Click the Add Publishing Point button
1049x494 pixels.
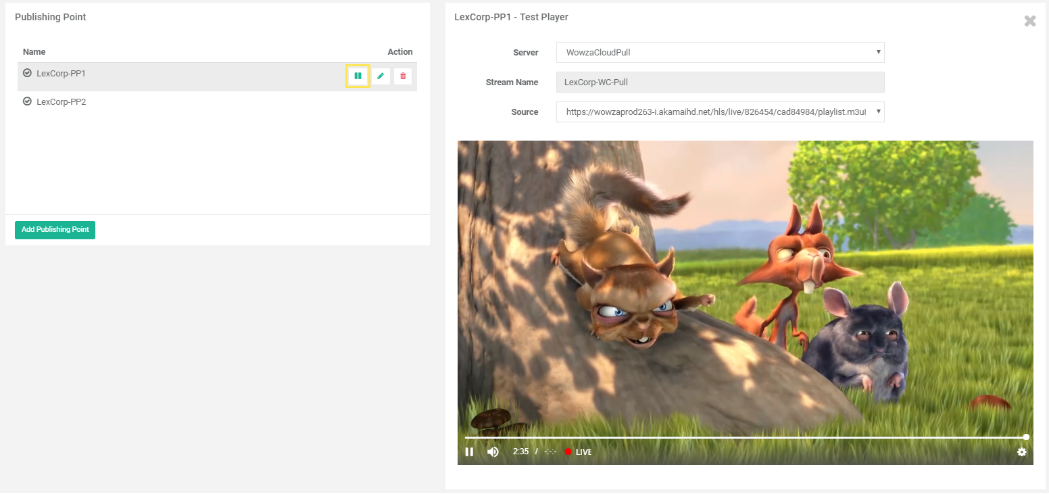coord(55,230)
